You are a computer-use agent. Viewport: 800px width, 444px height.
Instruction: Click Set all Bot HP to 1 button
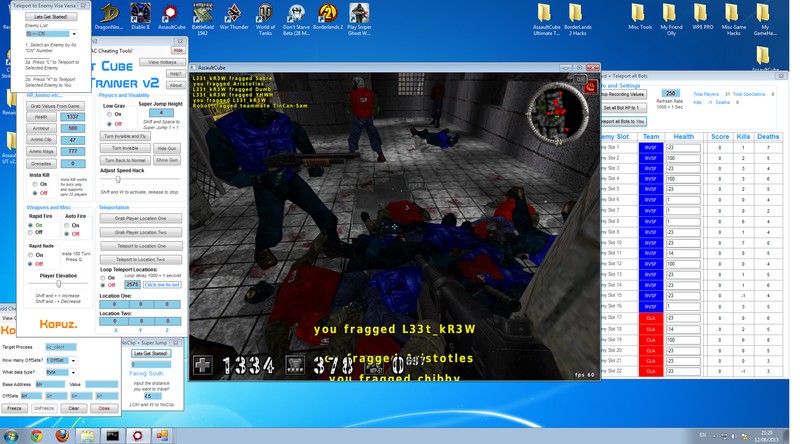point(623,108)
